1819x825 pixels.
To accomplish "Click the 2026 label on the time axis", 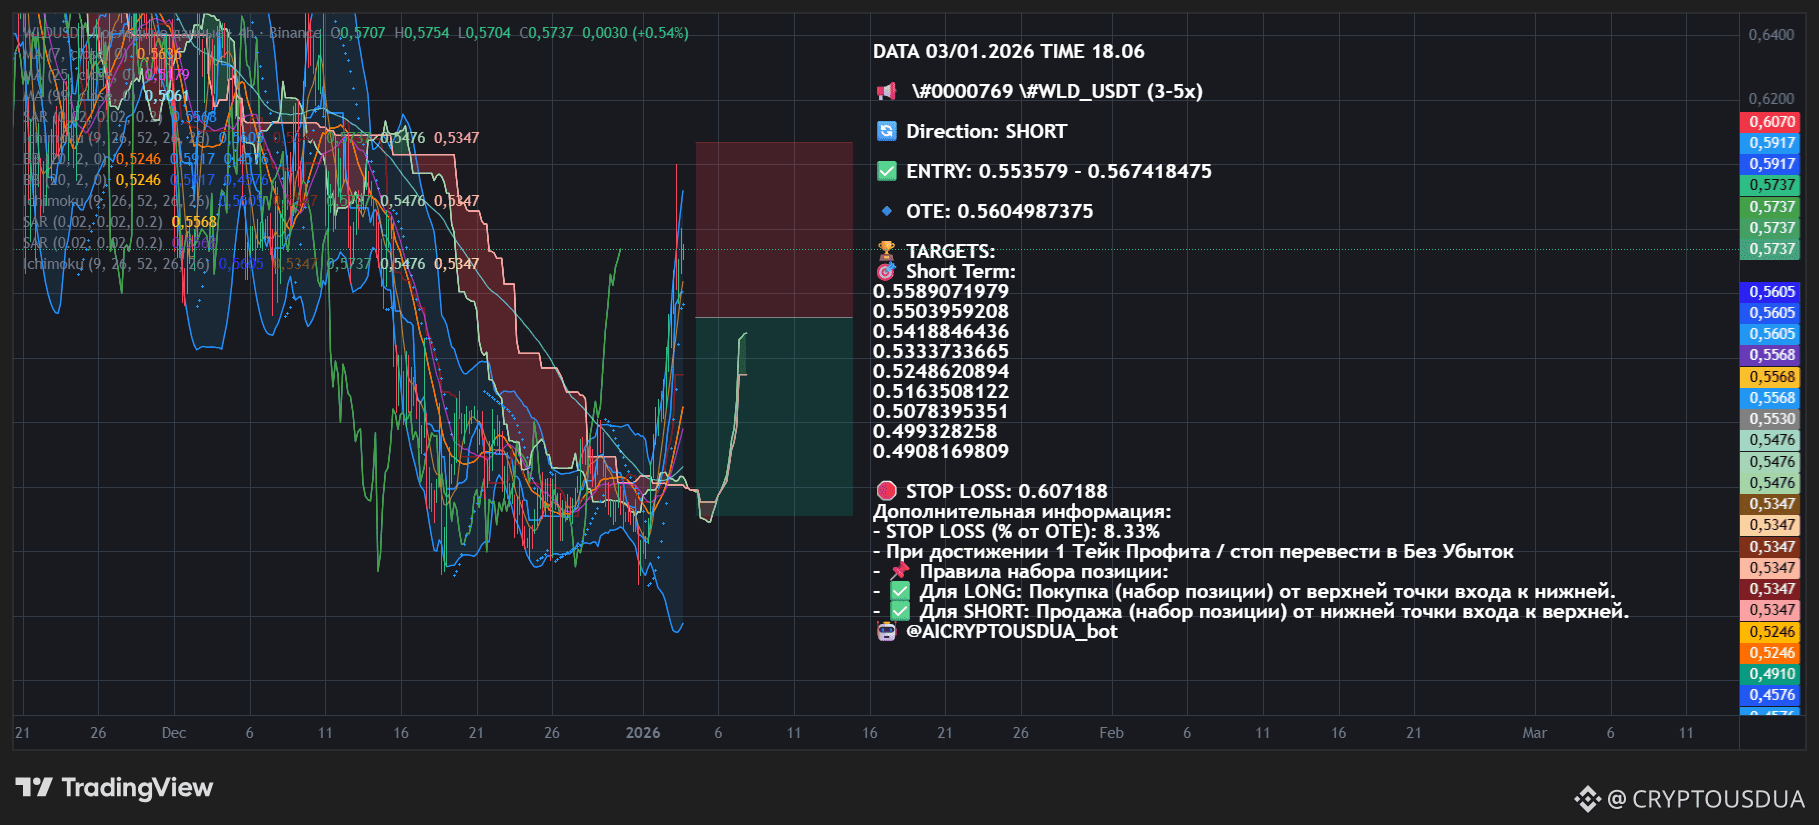I will [643, 733].
